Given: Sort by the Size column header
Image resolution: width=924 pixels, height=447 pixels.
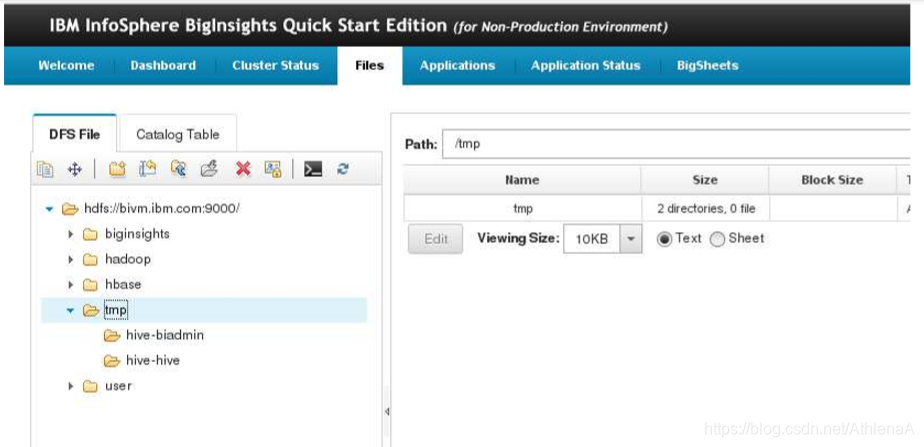Looking at the screenshot, I should coord(705,180).
